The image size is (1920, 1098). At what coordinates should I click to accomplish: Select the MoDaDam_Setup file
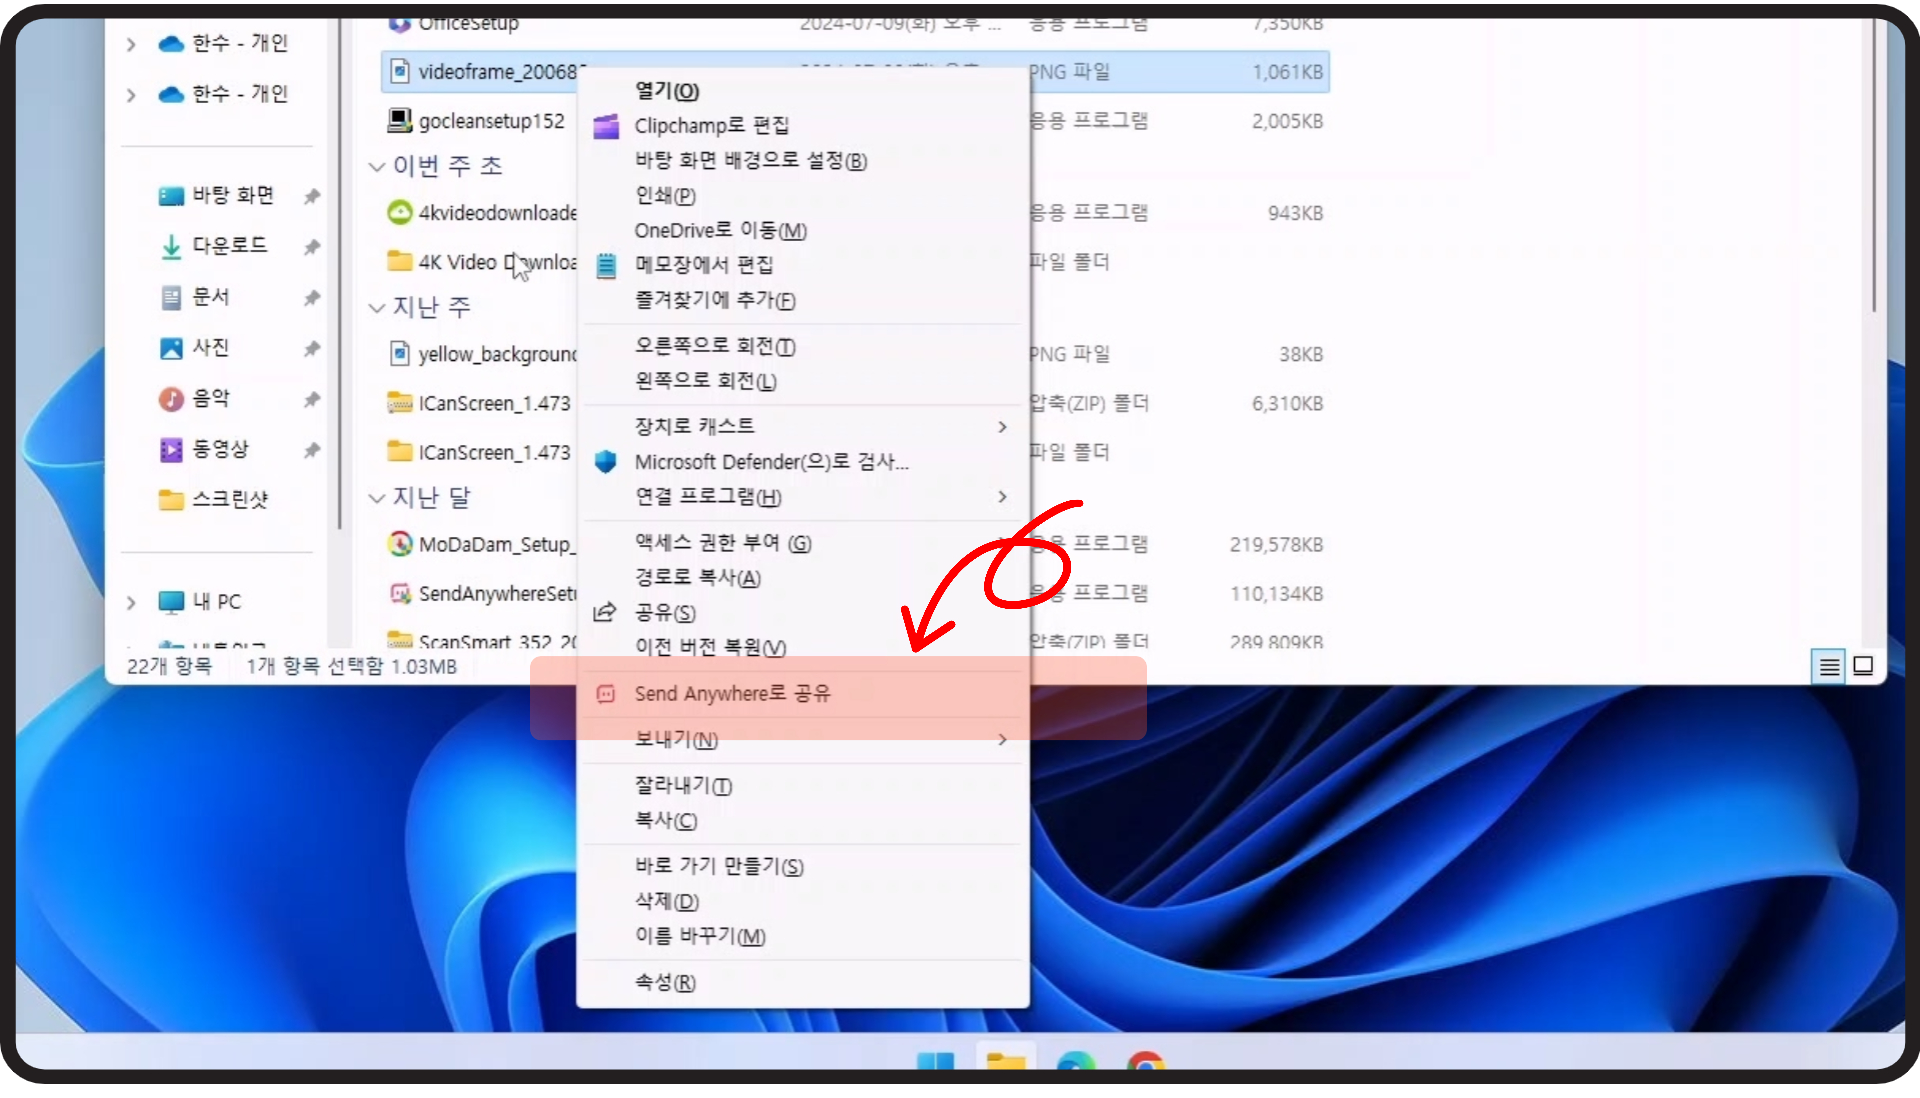click(495, 544)
